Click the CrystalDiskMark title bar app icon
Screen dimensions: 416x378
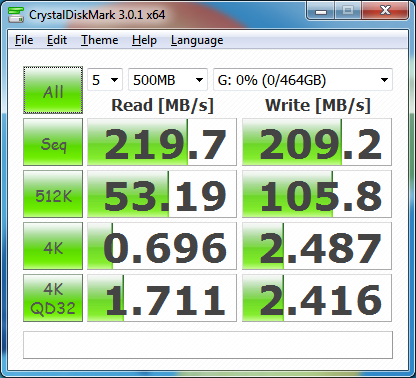tap(16, 14)
